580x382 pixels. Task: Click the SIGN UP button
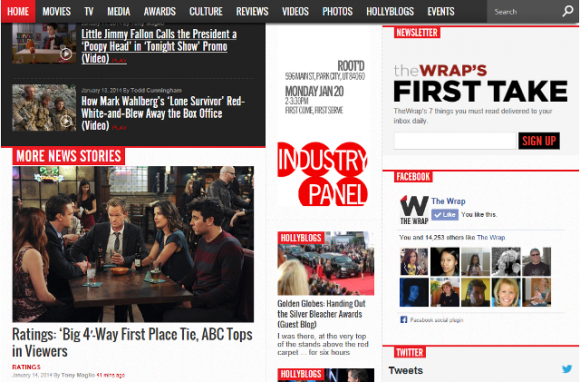(539, 141)
